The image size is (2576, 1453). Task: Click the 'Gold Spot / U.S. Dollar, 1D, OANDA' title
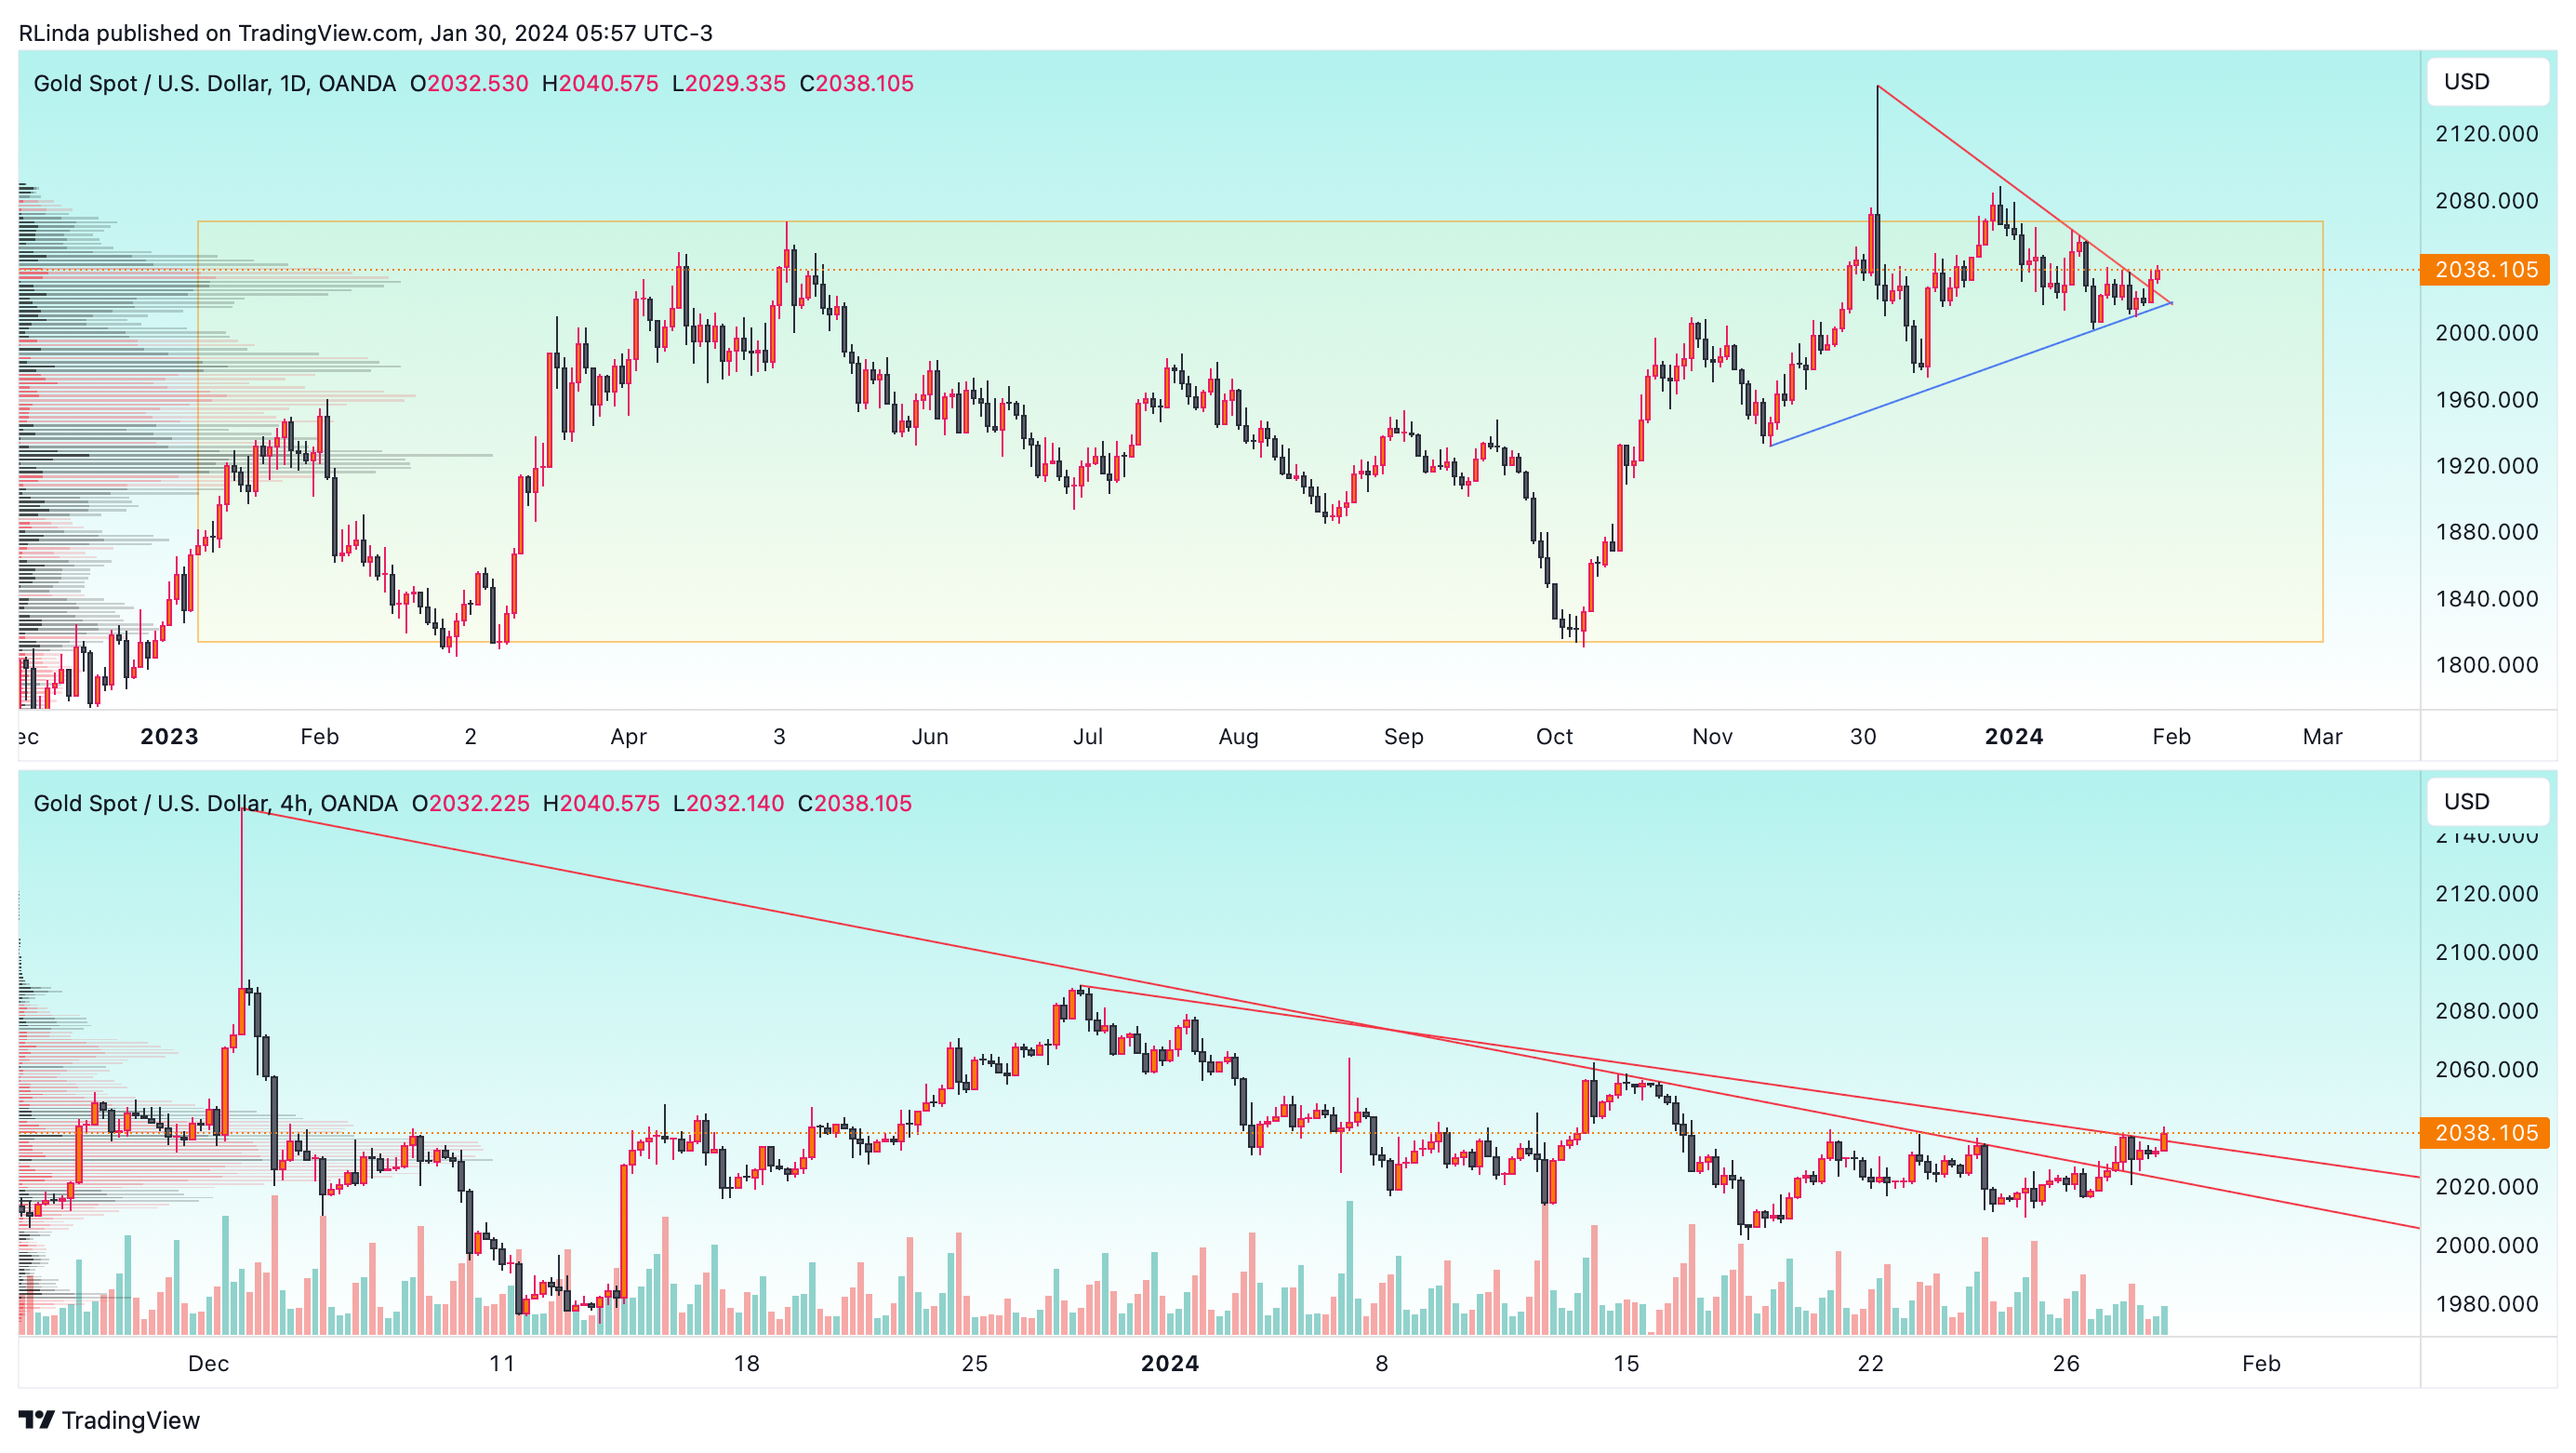point(214,83)
